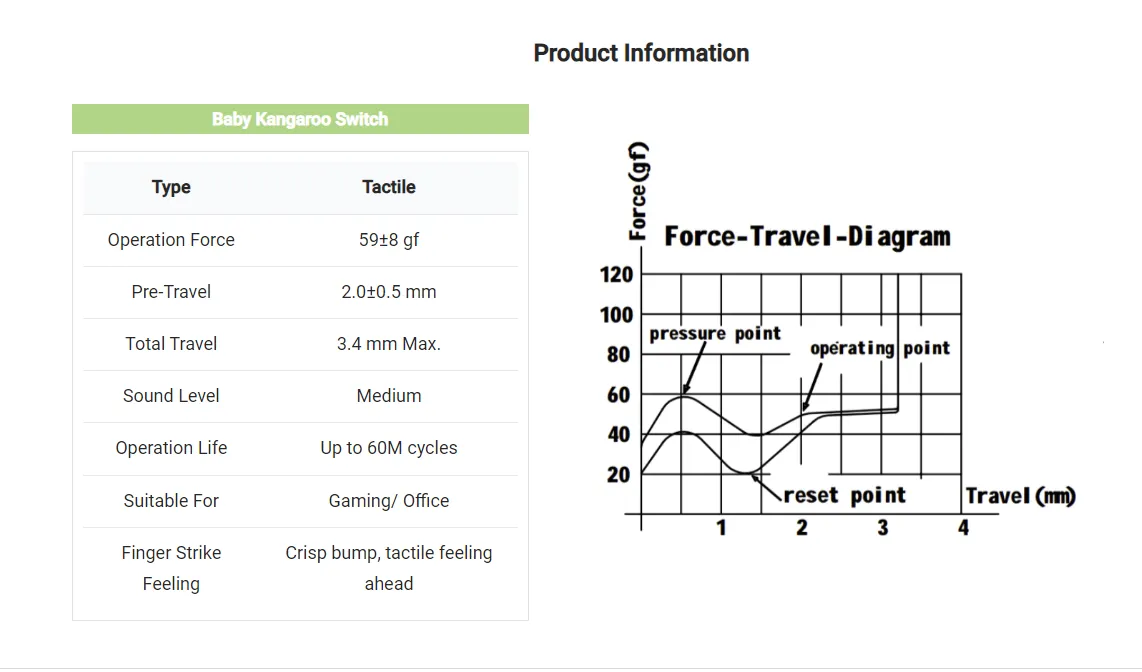Click the Total Travel row label
1142x672 pixels.
click(x=171, y=344)
